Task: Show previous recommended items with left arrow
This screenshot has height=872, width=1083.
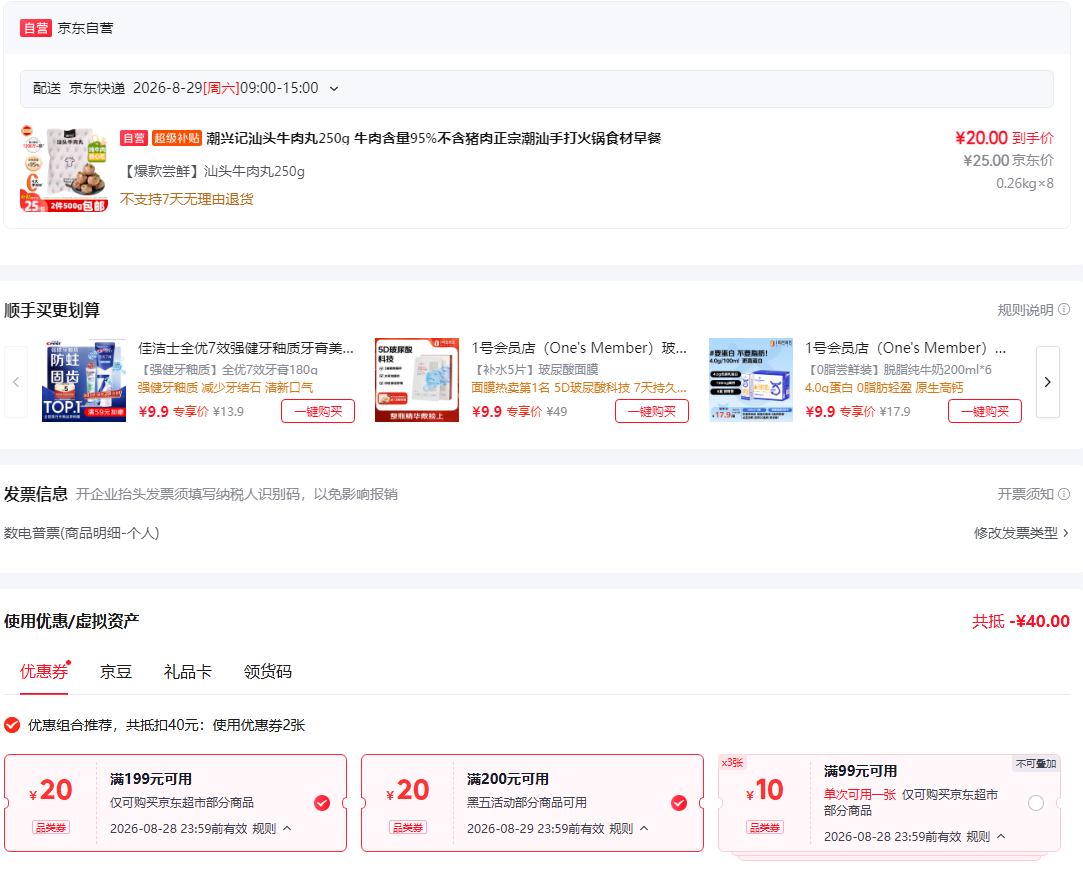Action: click(16, 382)
